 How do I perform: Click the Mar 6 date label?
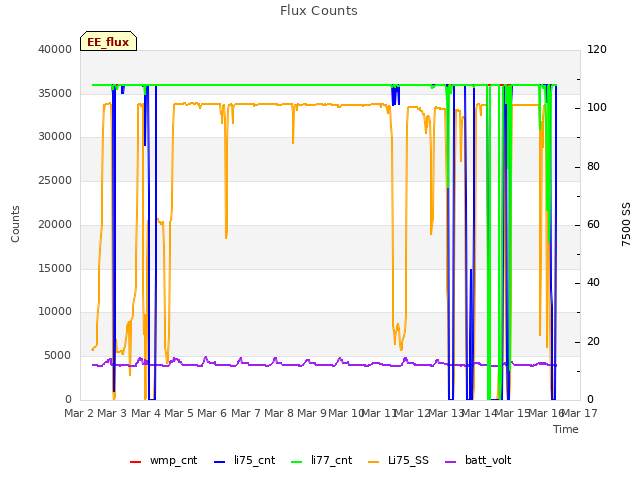(212, 413)
